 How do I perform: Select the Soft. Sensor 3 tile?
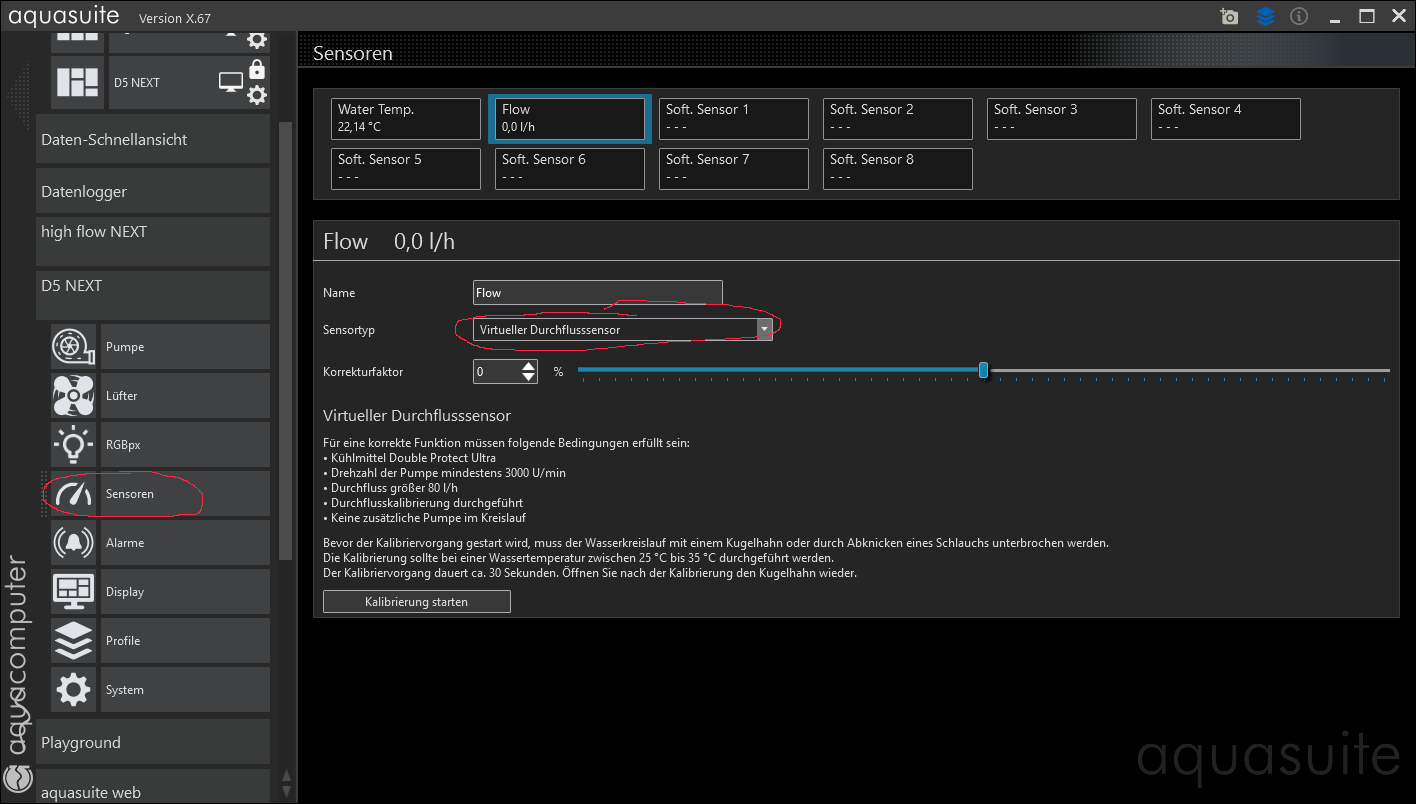point(1062,118)
